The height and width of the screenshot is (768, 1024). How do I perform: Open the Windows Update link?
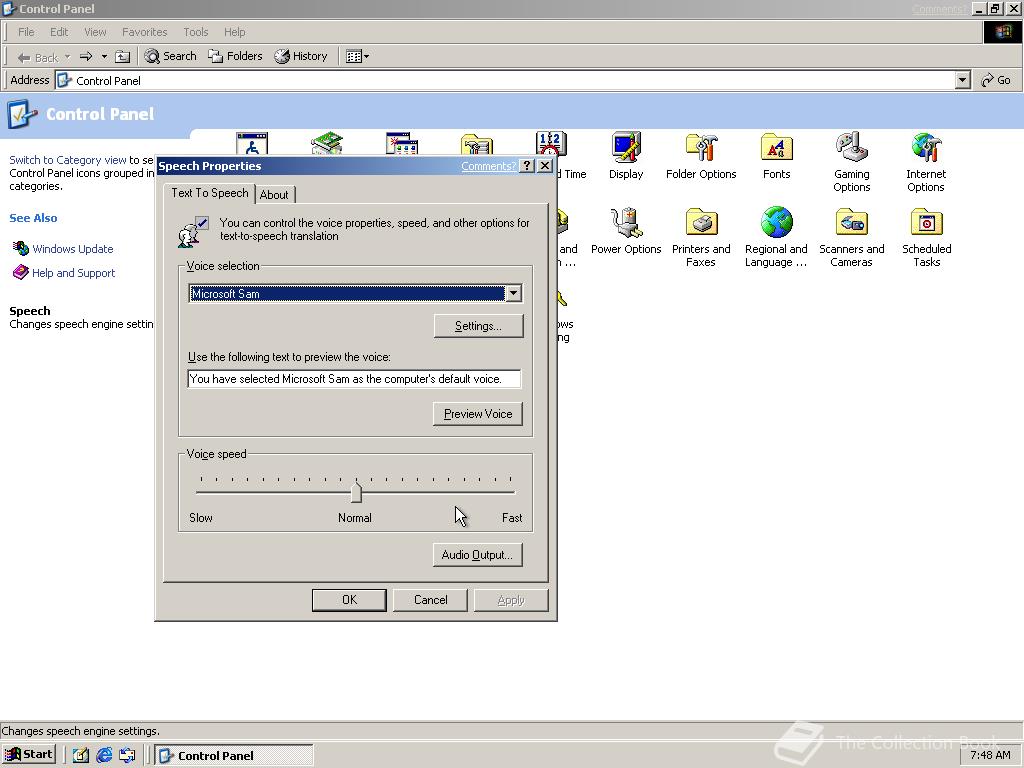pyautogui.click(x=72, y=249)
